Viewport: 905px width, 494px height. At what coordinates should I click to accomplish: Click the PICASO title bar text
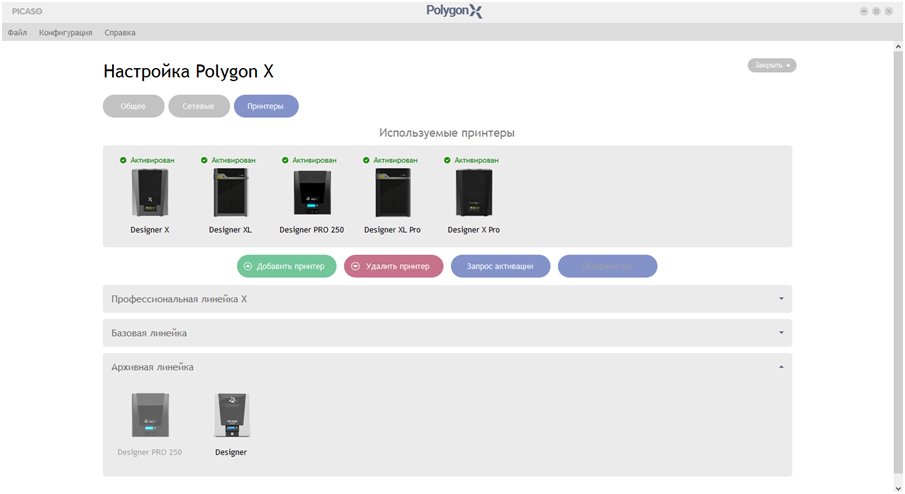(27, 11)
